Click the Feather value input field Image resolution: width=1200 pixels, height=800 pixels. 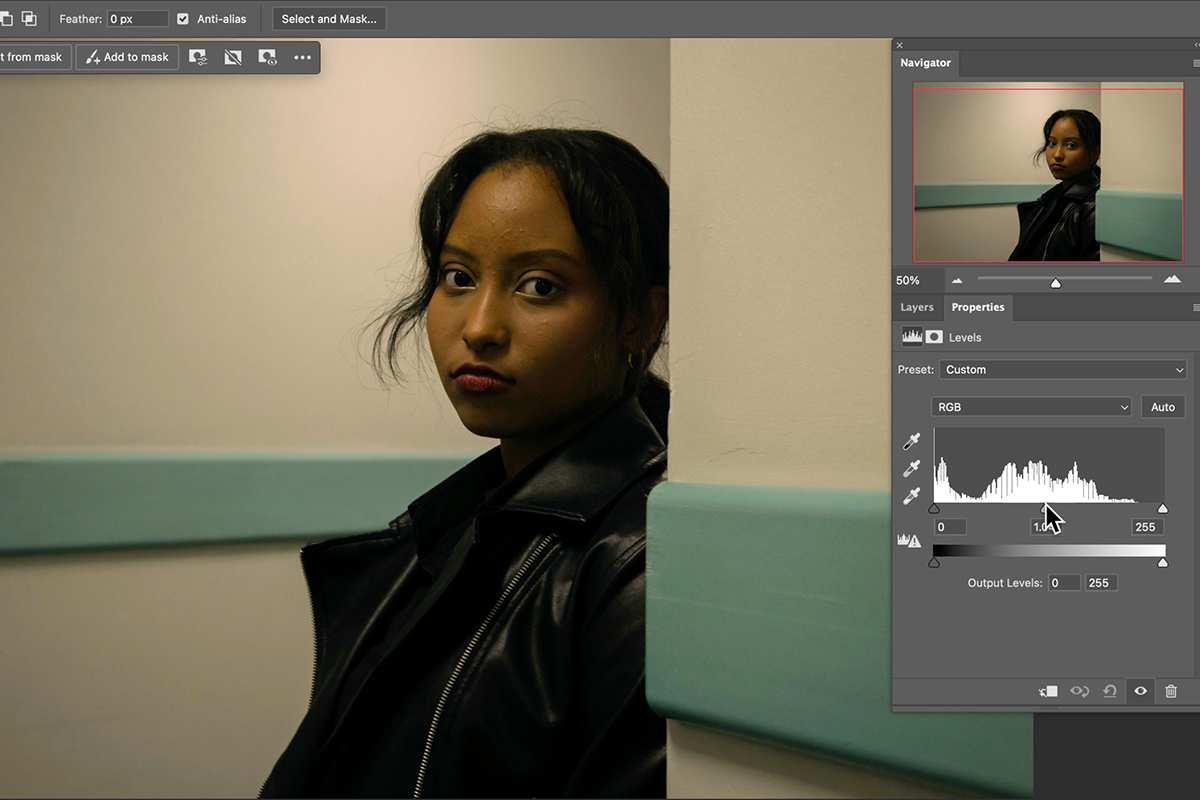[x=136, y=18]
